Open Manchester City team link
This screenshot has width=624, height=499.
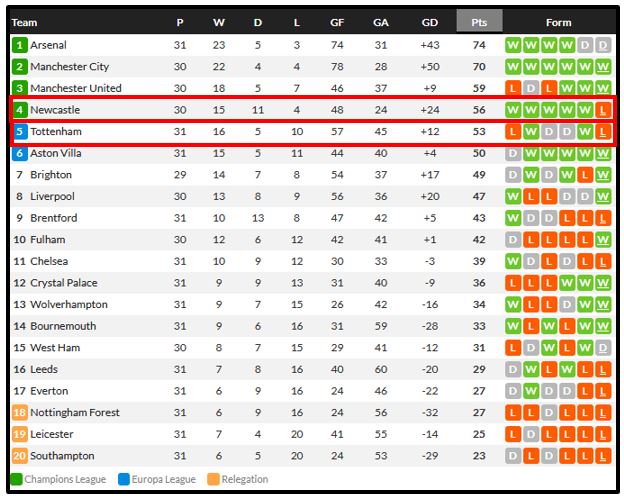tap(70, 67)
